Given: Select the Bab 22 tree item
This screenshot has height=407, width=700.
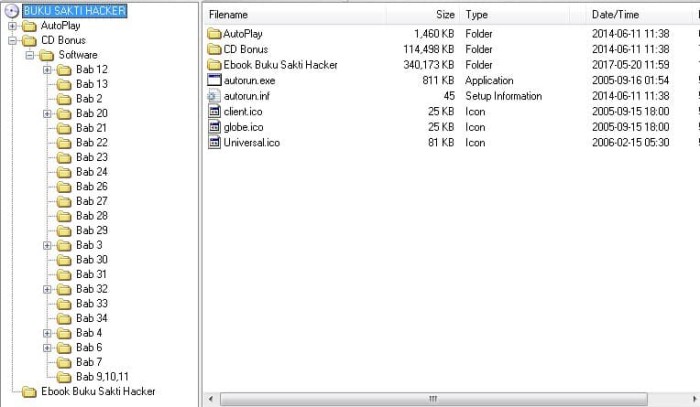Looking at the screenshot, I should click(x=92, y=143).
